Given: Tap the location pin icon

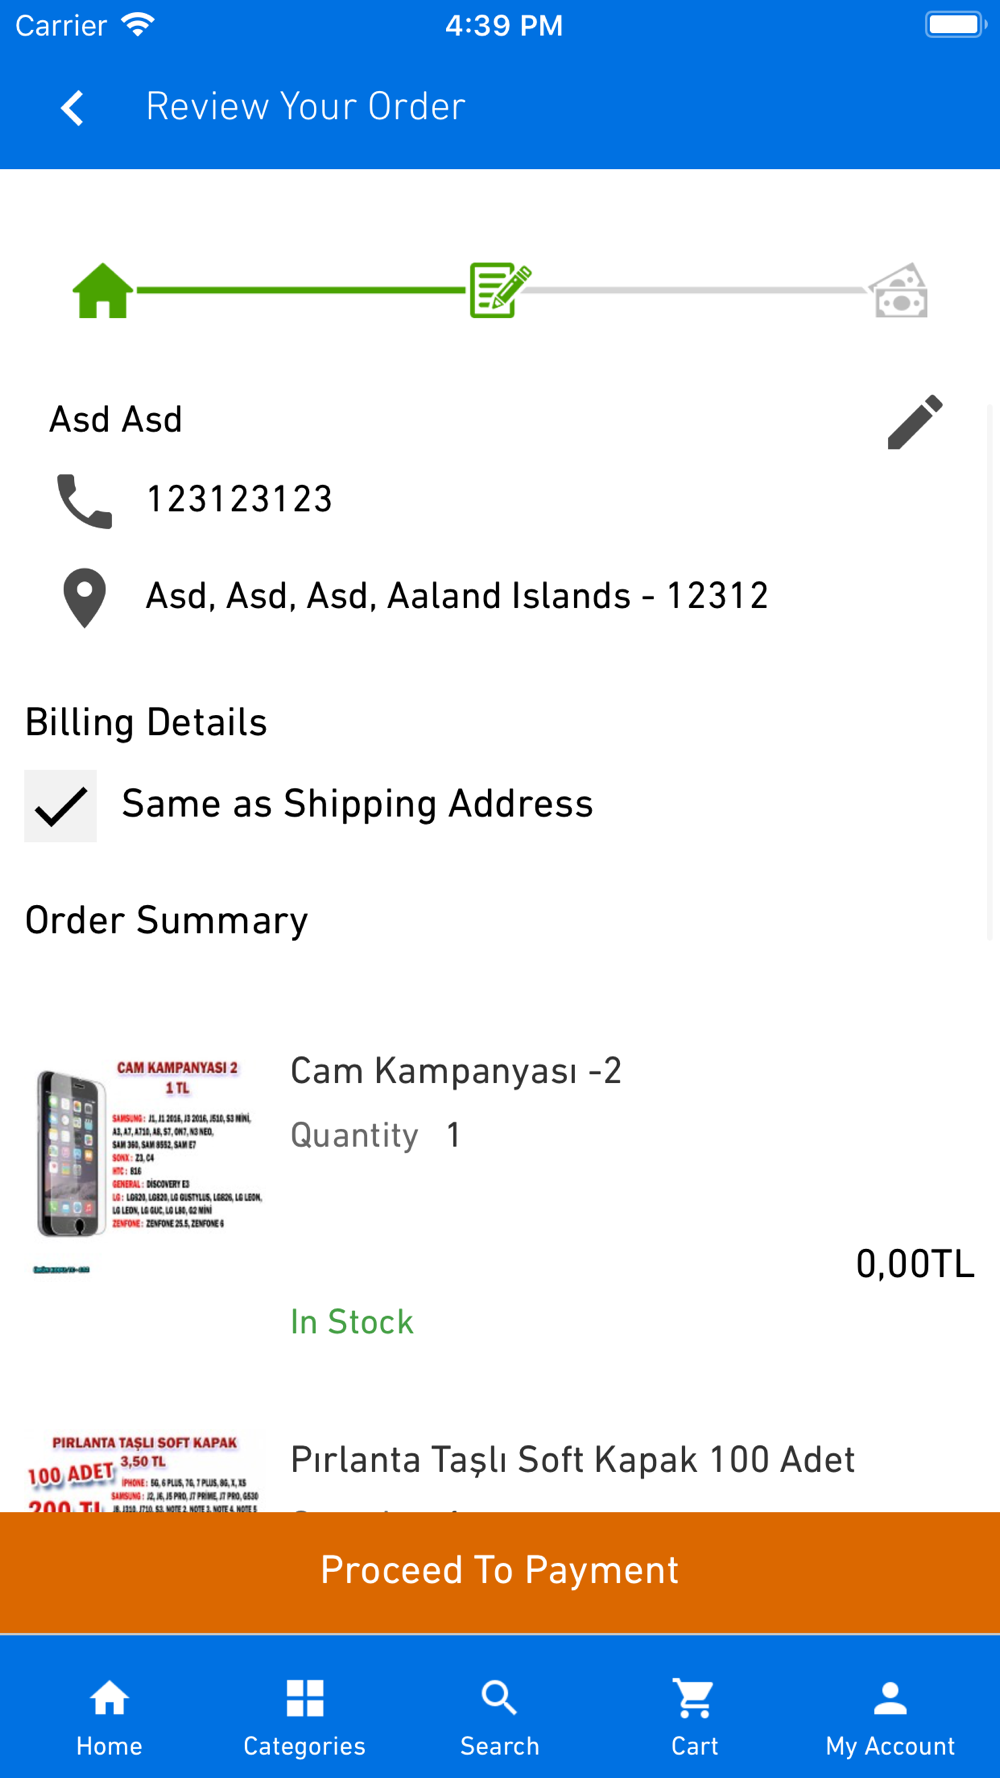Looking at the screenshot, I should click(85, 598).
